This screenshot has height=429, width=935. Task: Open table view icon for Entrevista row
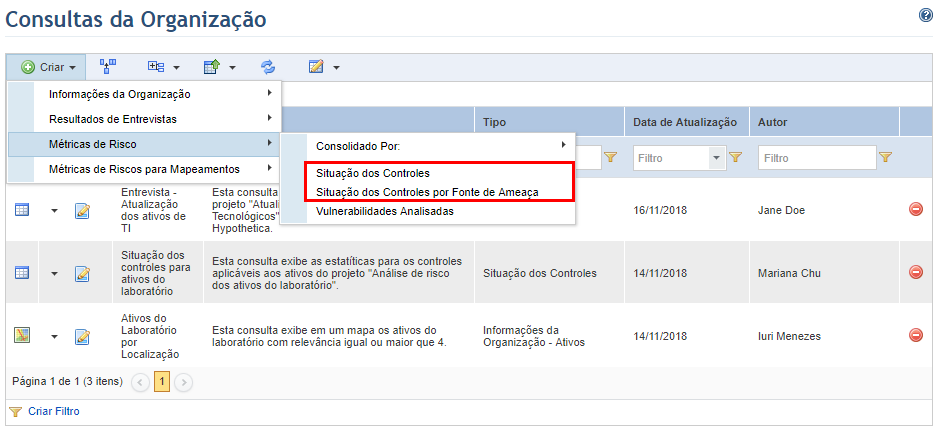coord(21,210)
